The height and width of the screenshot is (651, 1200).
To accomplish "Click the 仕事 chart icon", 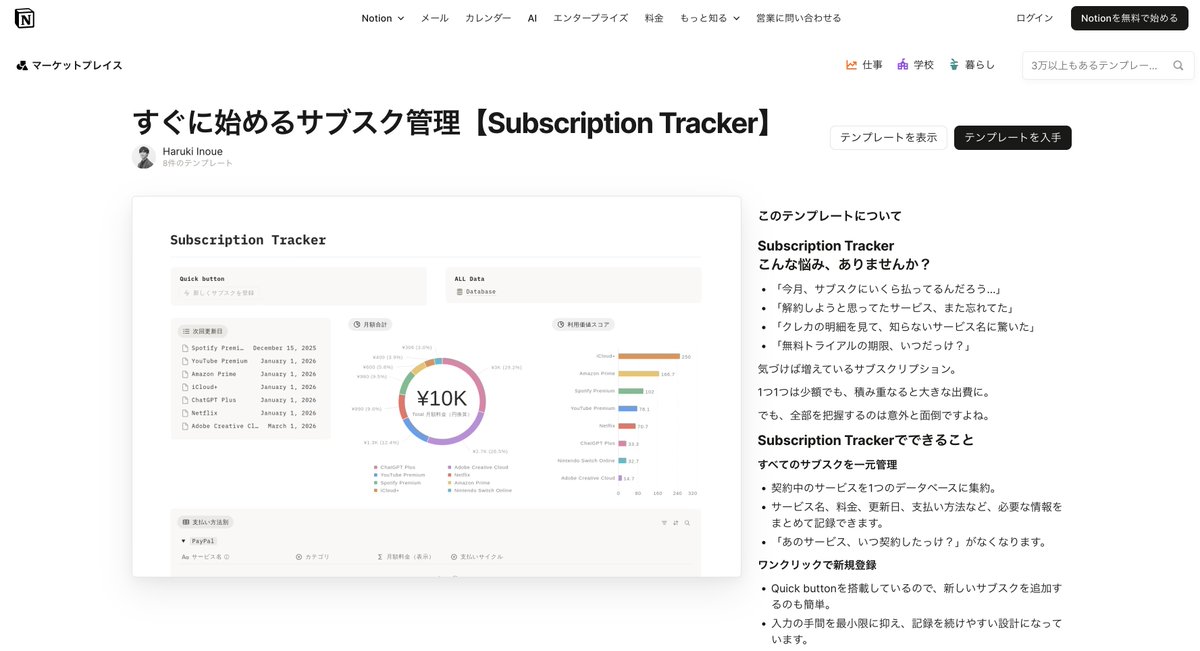I will (851, 65).
